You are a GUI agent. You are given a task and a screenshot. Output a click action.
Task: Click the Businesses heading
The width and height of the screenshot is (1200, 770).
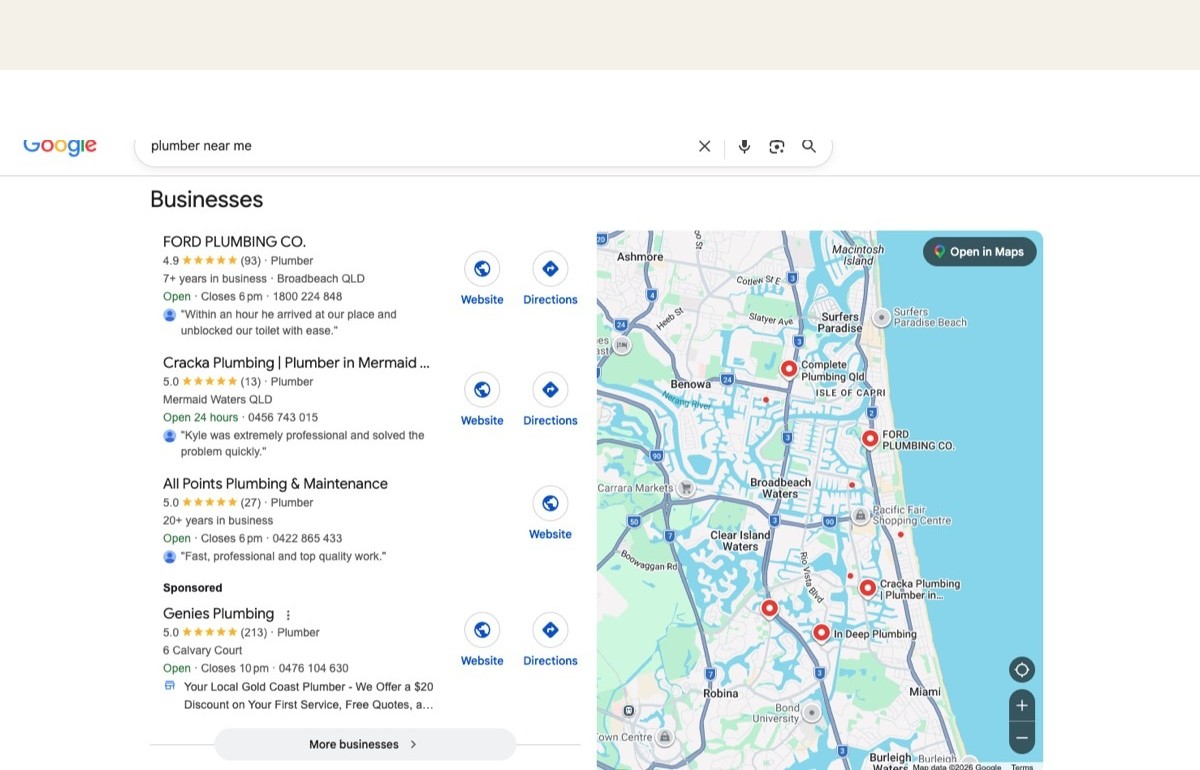pos(206,199)
